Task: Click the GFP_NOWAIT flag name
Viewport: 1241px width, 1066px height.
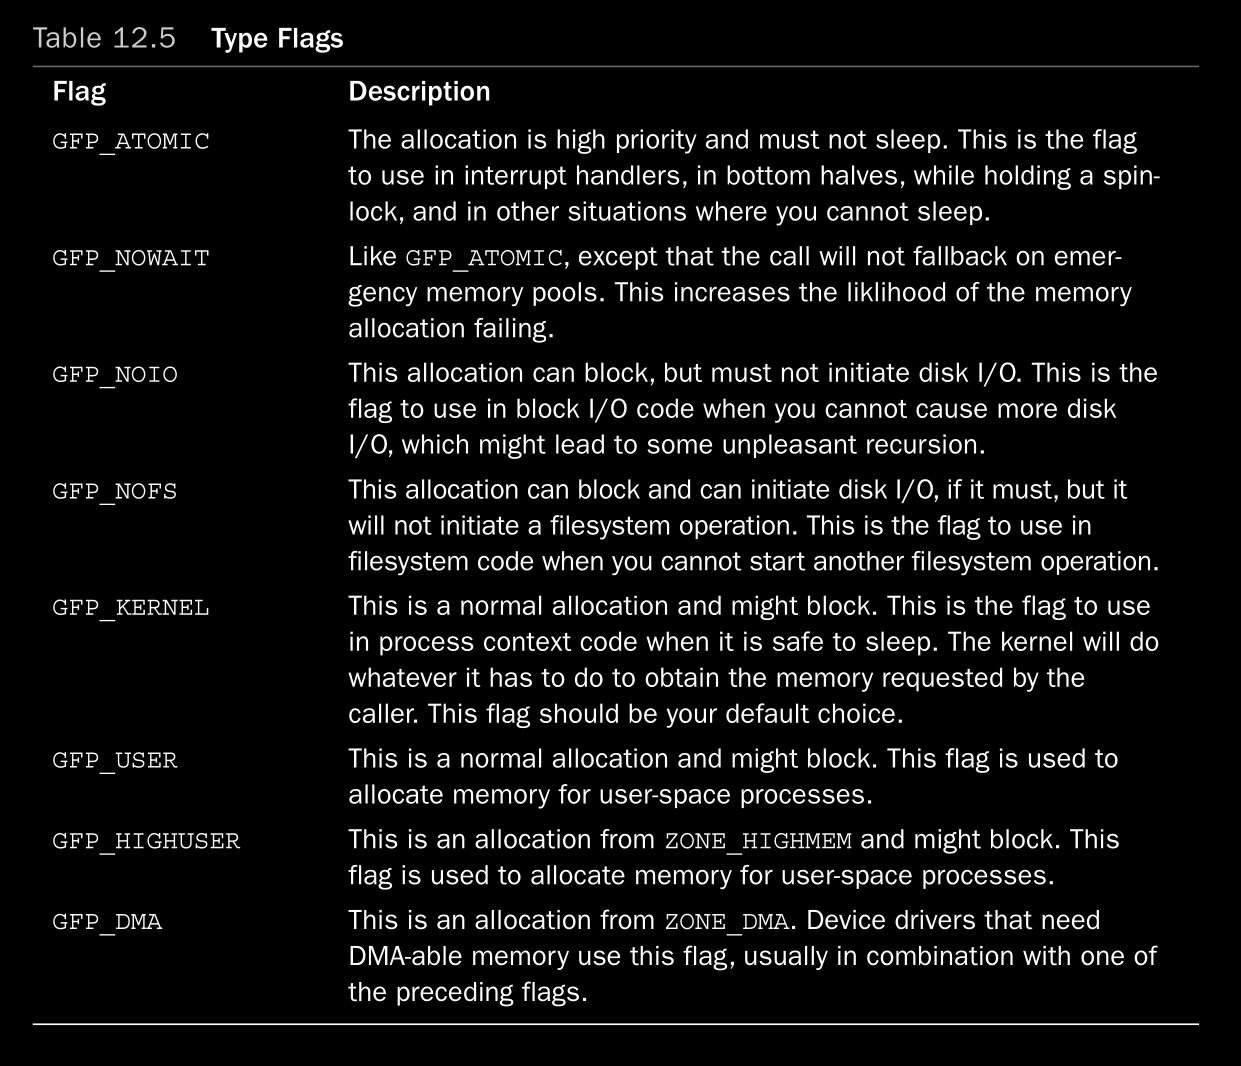Action: 131,258
